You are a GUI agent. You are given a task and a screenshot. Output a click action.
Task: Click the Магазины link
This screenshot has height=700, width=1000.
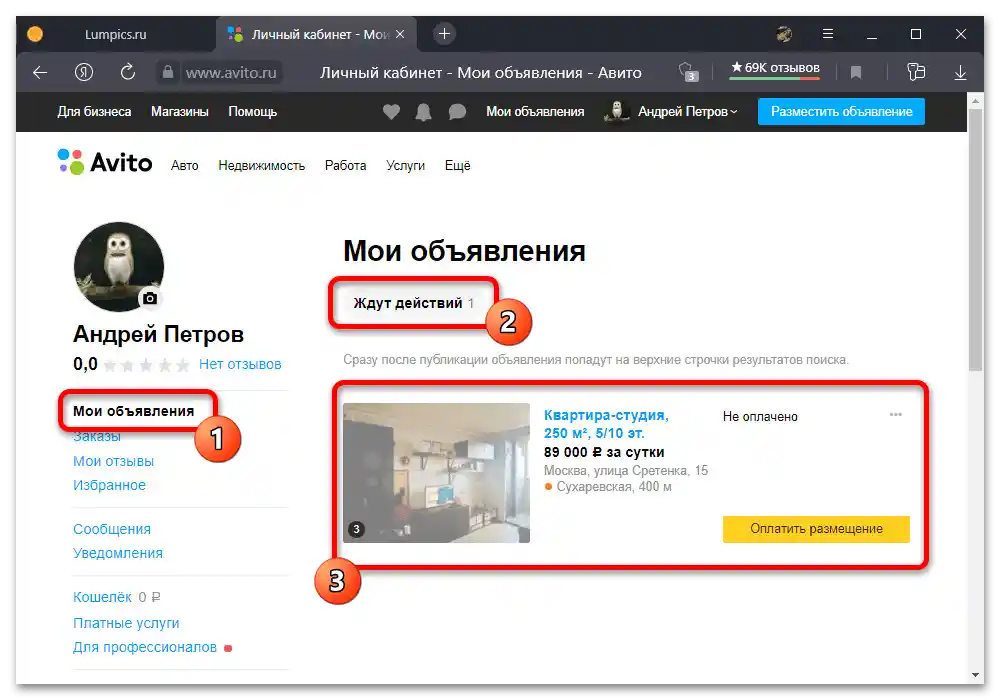click(180, 112)
